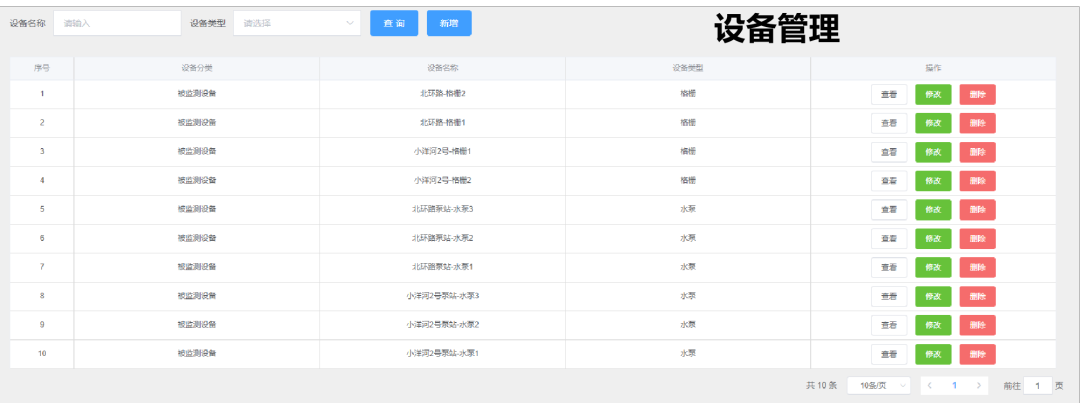Image resolution: width=1080 pixels, height=403 pixels.
Task: Click the next page arrow in pagination
Action: 979,385
